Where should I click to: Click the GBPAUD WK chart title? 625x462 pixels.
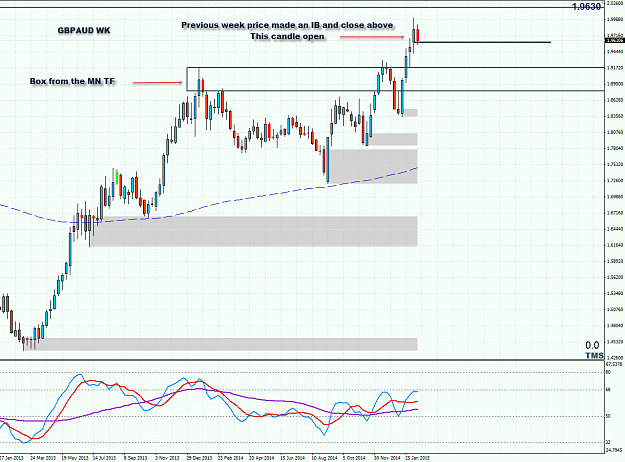[84, 30]
